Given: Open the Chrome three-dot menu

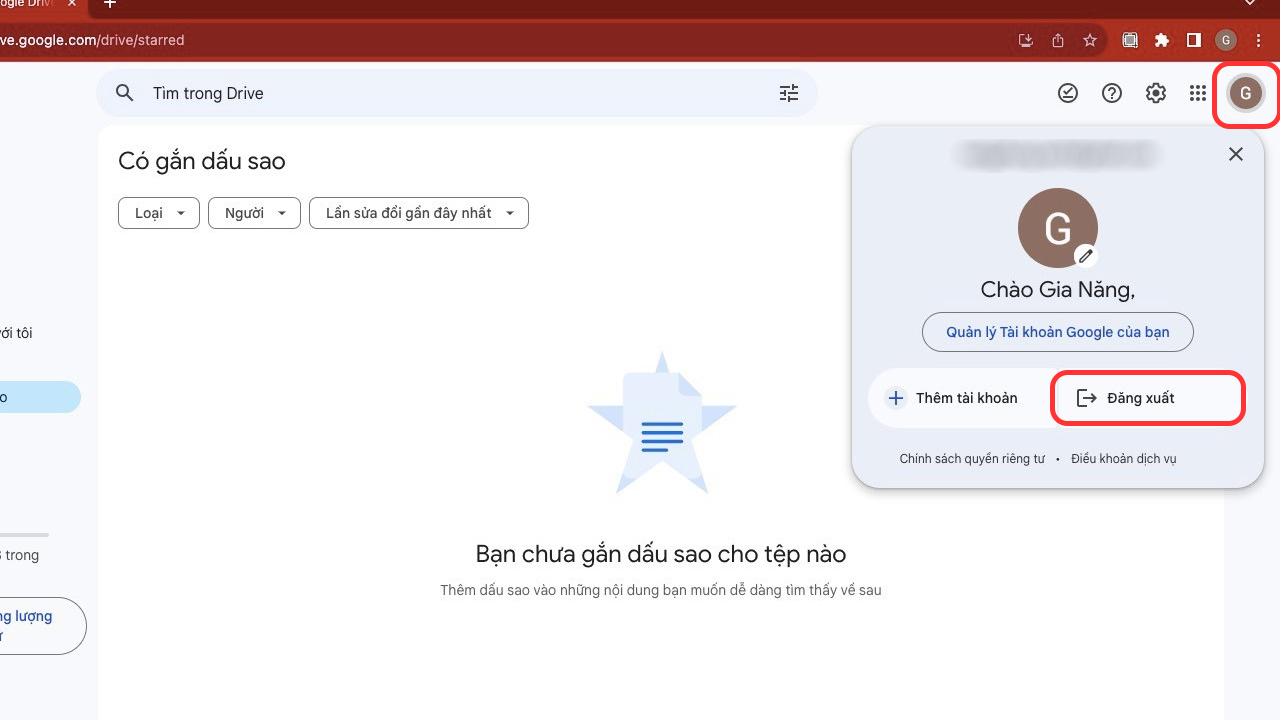Looking at the screenshot, I should point(1259,41).
